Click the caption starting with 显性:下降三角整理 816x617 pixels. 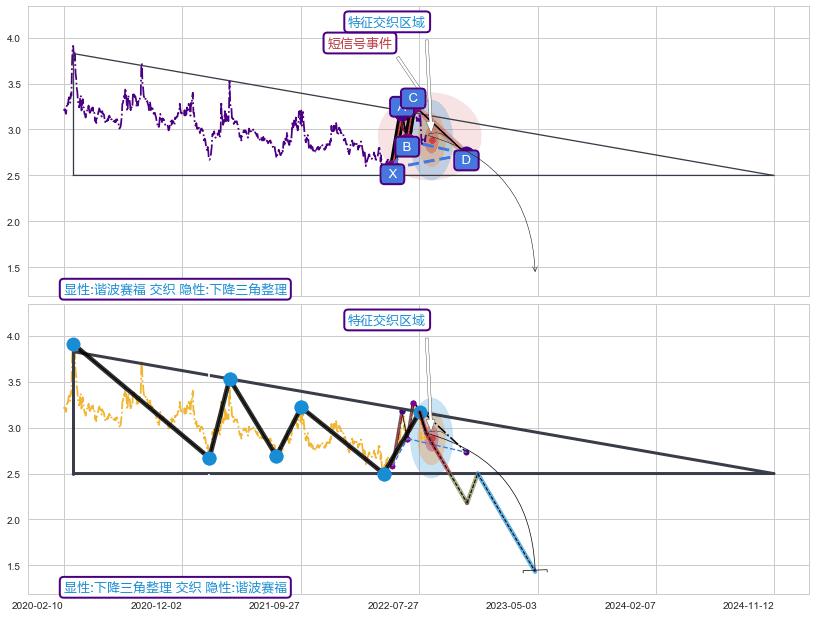pyautogui.click(x=176, y=587)
